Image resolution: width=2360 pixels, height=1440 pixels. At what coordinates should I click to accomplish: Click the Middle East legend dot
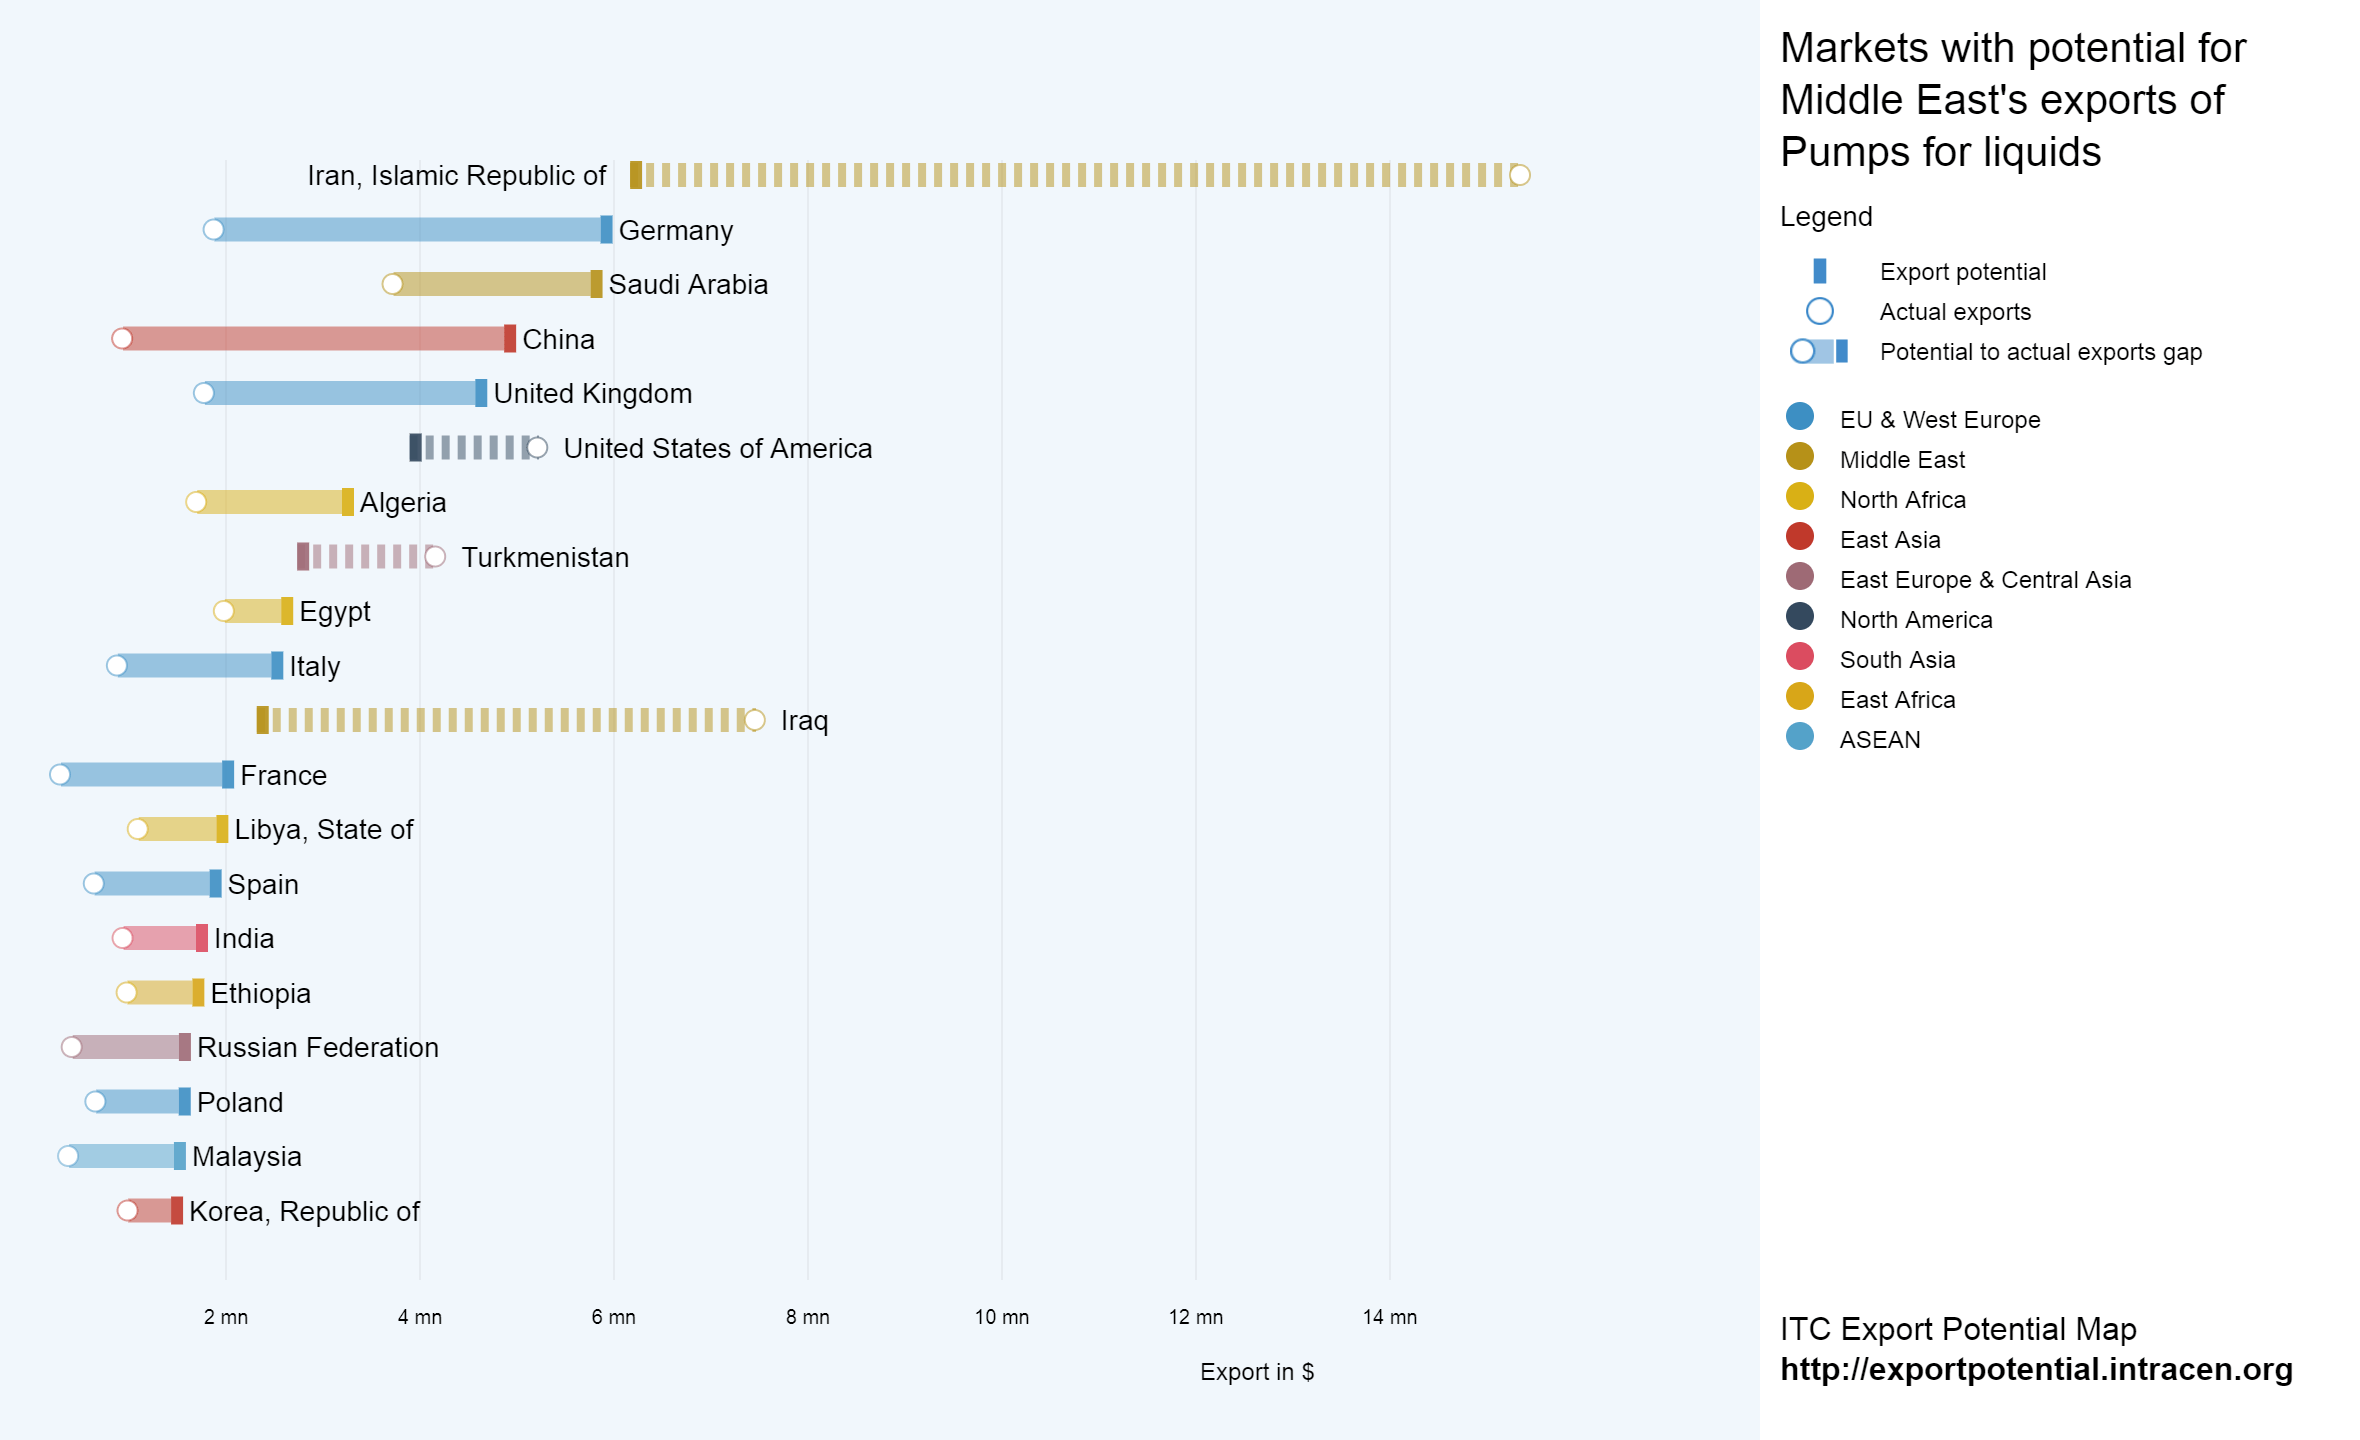1799,457
